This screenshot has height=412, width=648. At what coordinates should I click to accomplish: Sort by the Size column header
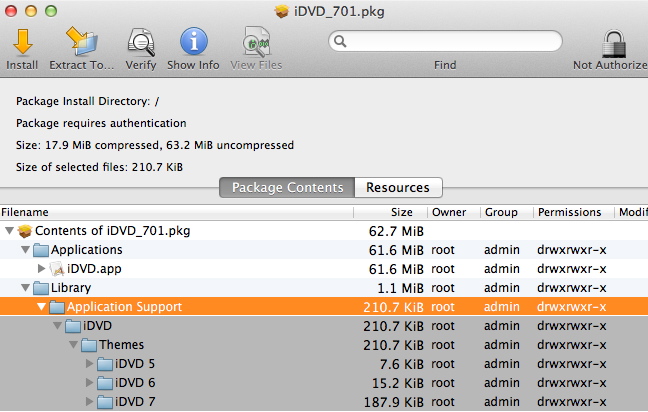coord(391,212)
